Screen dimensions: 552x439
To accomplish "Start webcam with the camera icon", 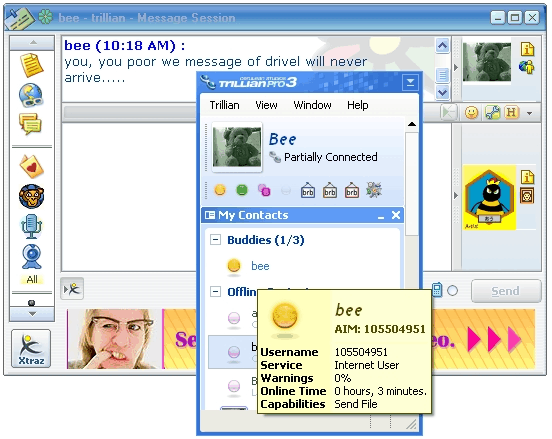I will pyautogui.click(x=32, y=257).
